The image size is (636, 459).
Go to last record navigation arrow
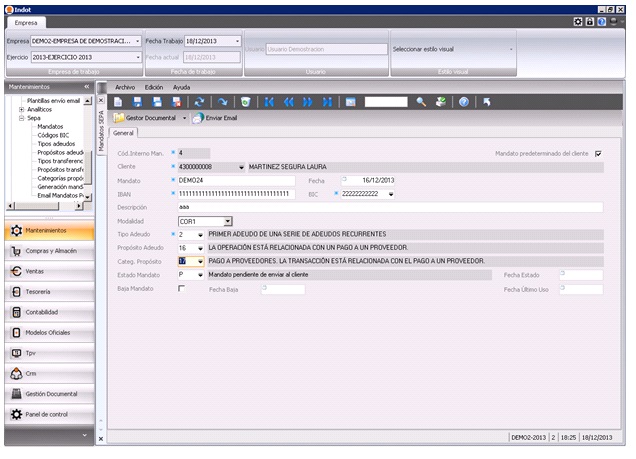tap(326, 102)
